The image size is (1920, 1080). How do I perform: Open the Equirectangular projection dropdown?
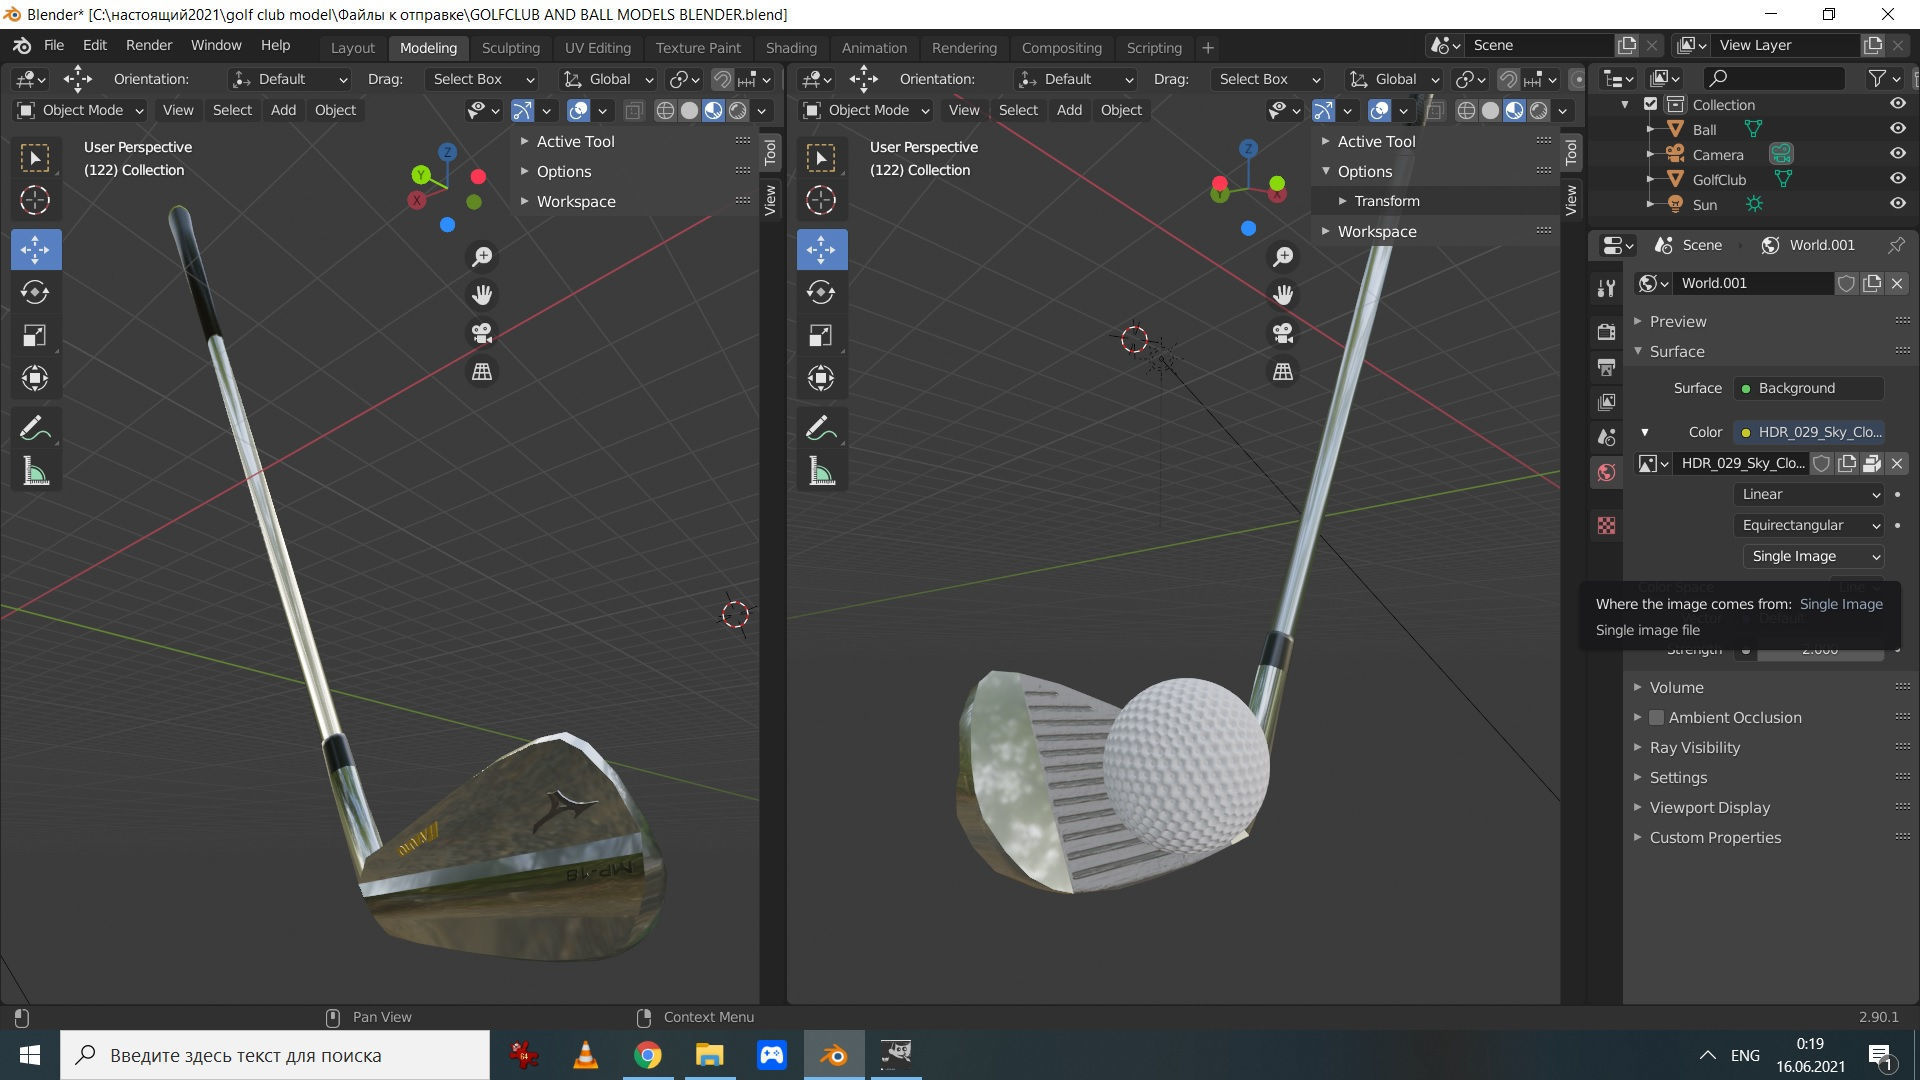(x=1810, y=525)
